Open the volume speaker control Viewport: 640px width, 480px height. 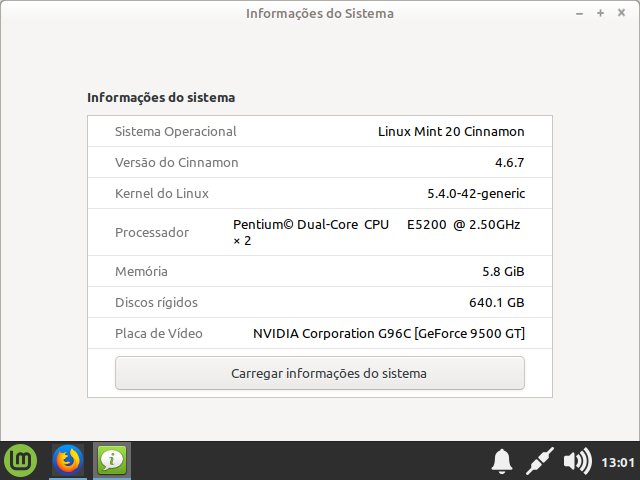click(x=577, y=461)
